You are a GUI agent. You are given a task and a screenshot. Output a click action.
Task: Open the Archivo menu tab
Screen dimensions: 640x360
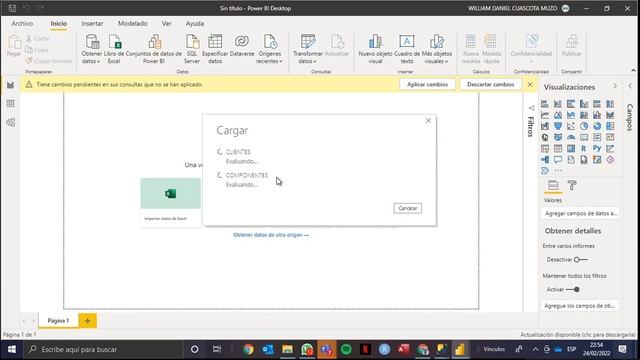22,24
